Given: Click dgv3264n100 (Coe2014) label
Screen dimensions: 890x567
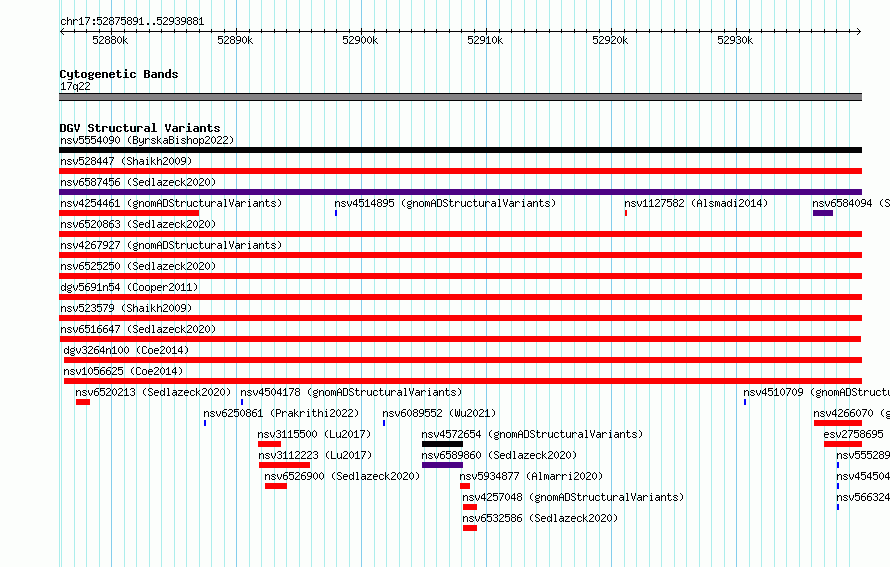Looking at the screenshot, I should [x=126, y=350].
